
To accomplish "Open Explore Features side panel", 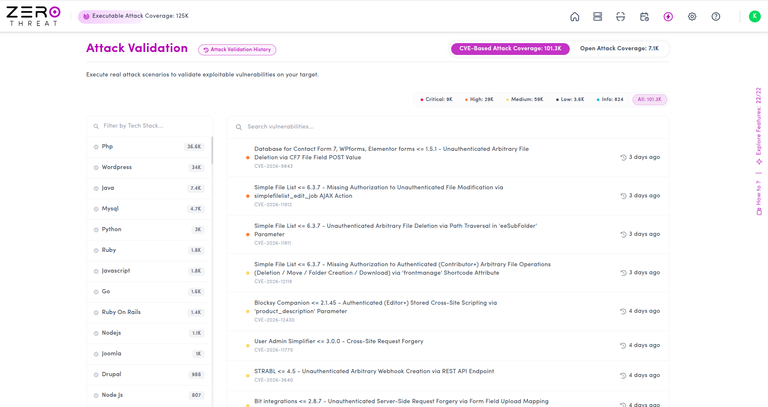I will click(x=759, y=126).
